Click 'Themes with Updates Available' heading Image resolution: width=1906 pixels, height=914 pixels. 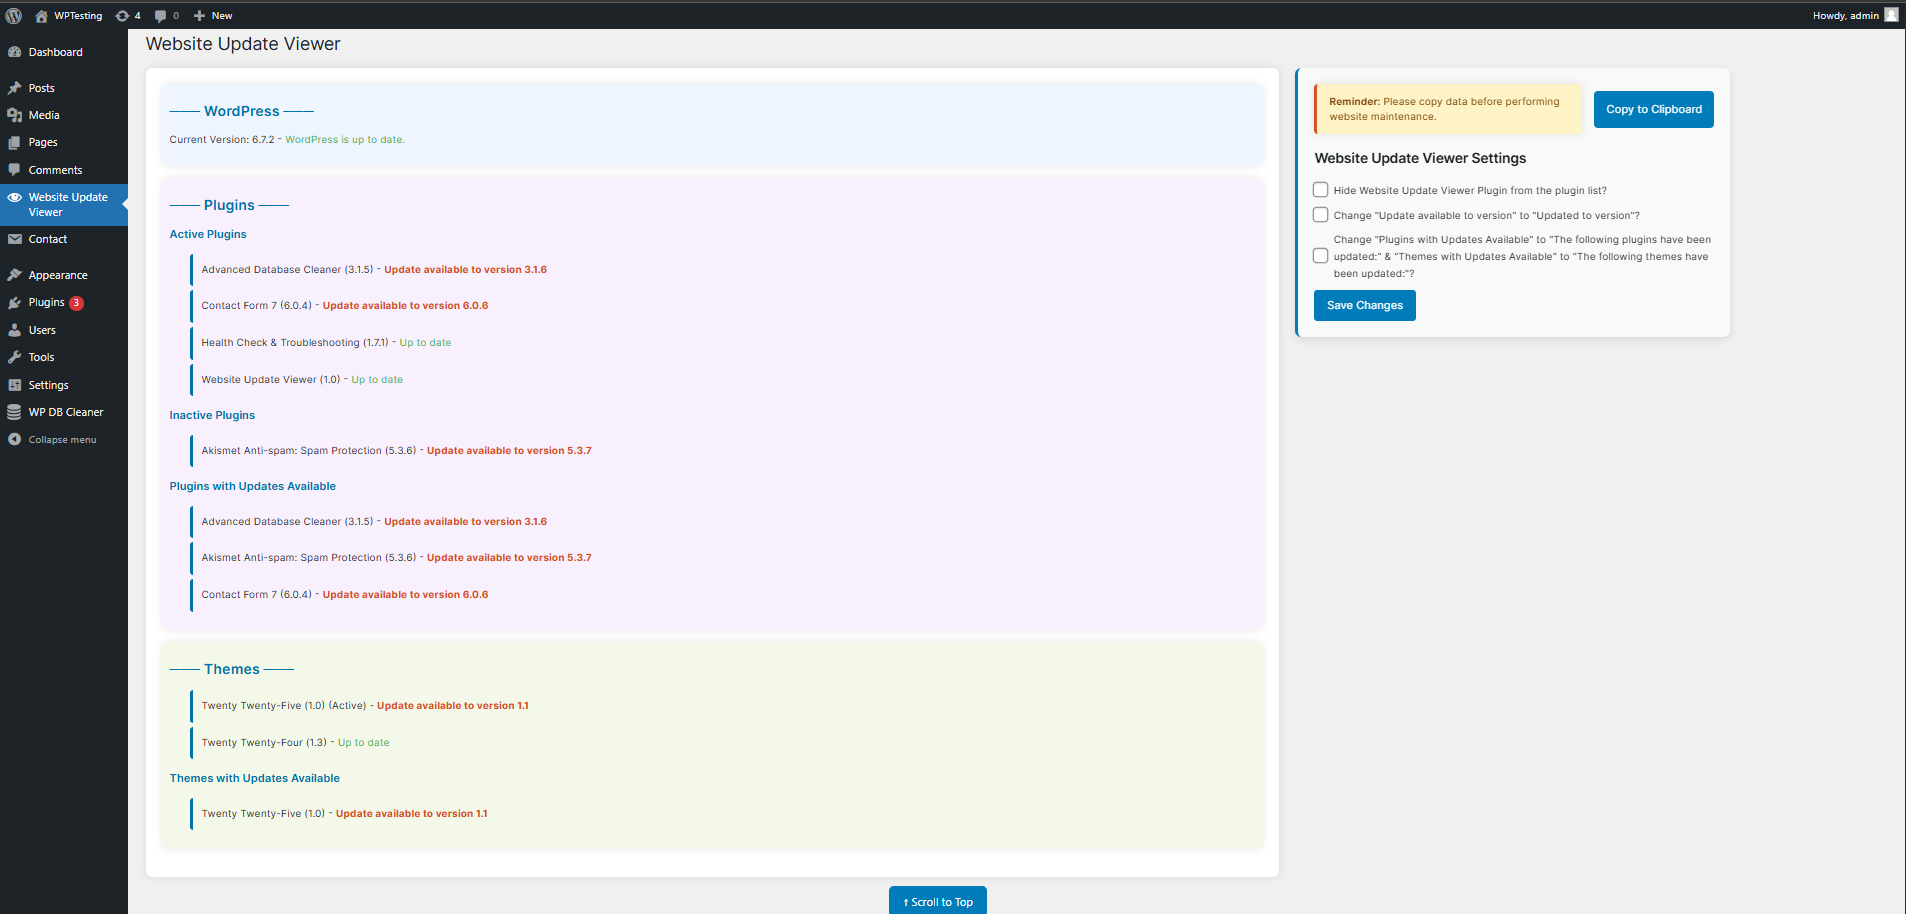(255, 778)
